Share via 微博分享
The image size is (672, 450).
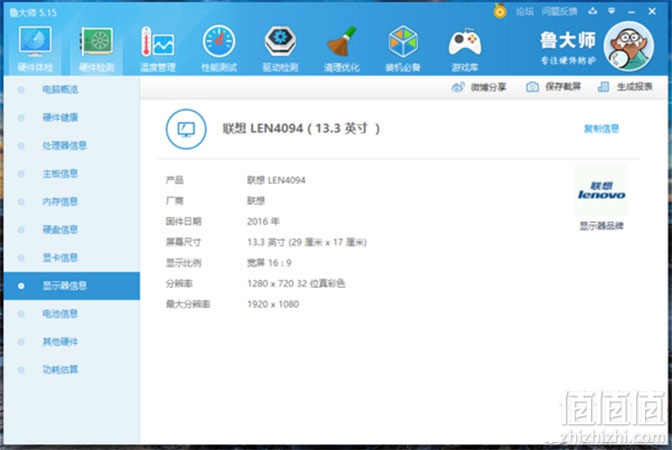tap(479, 87)
